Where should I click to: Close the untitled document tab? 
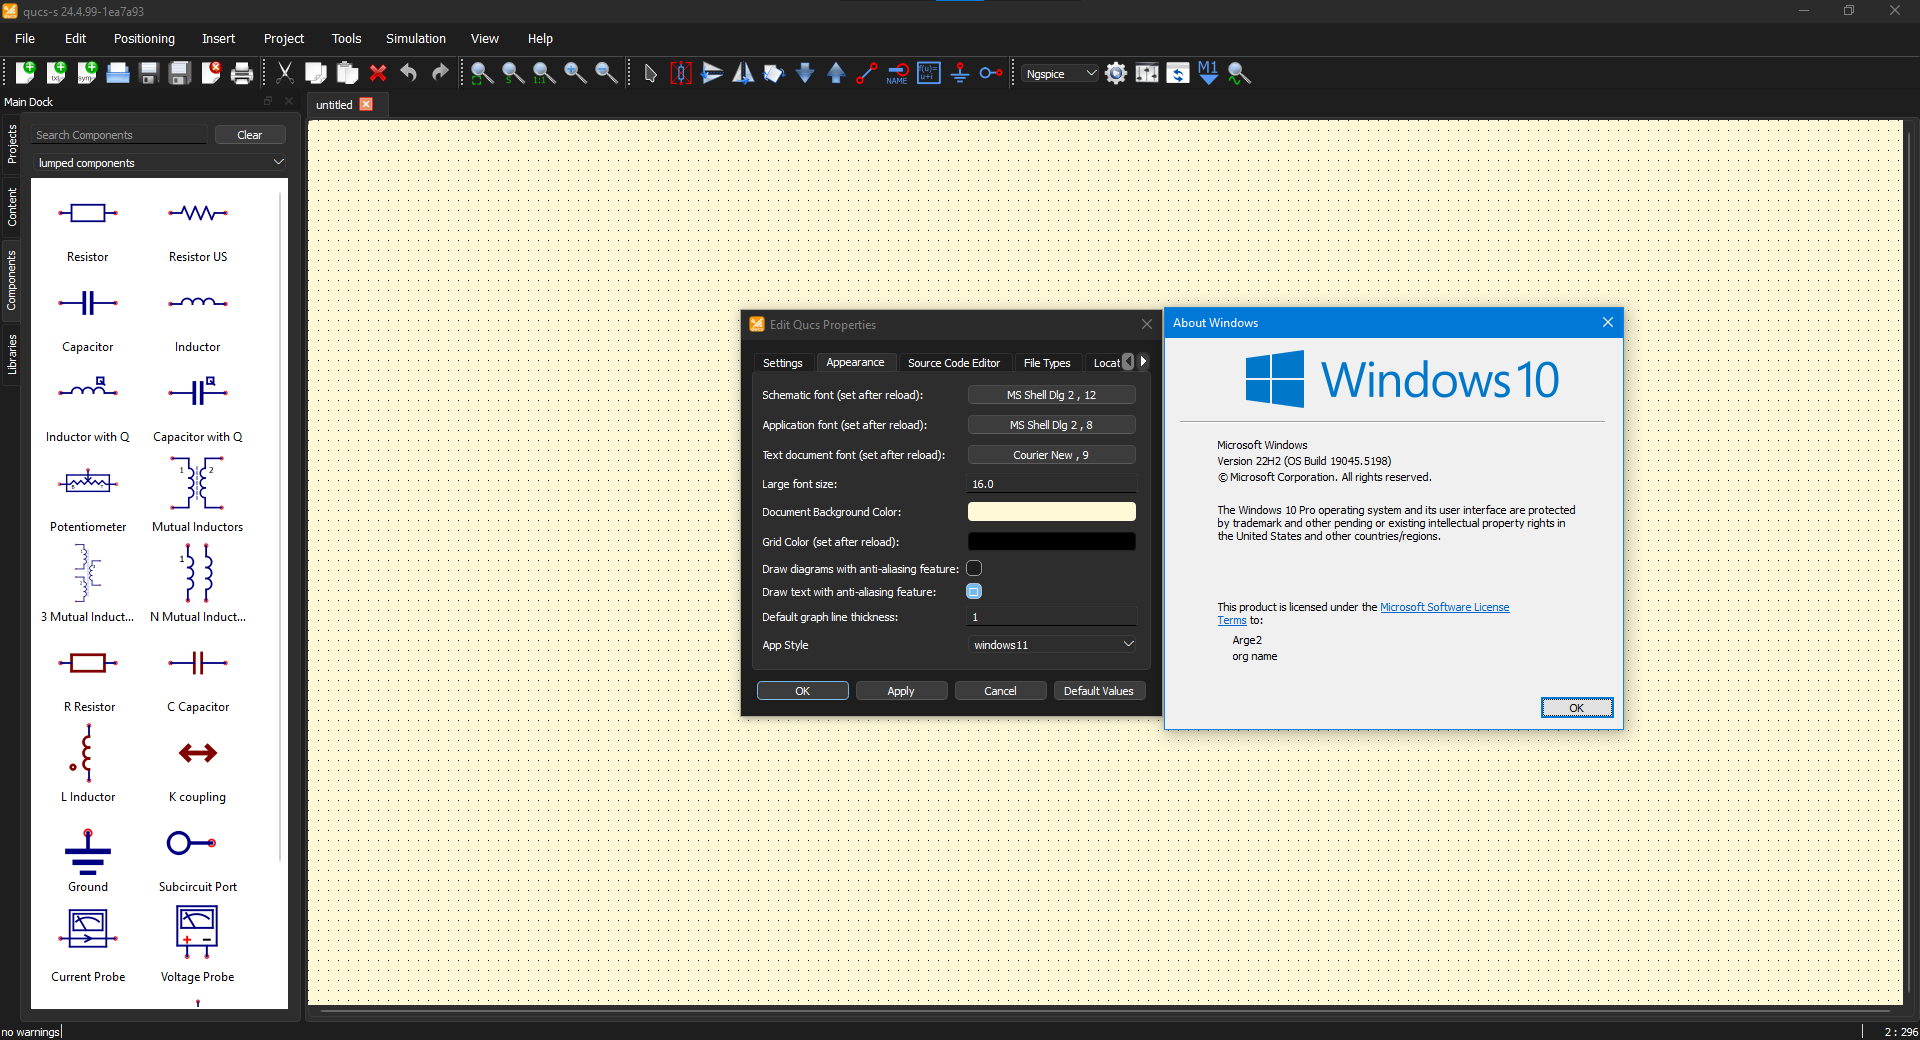tap(366, 104)
